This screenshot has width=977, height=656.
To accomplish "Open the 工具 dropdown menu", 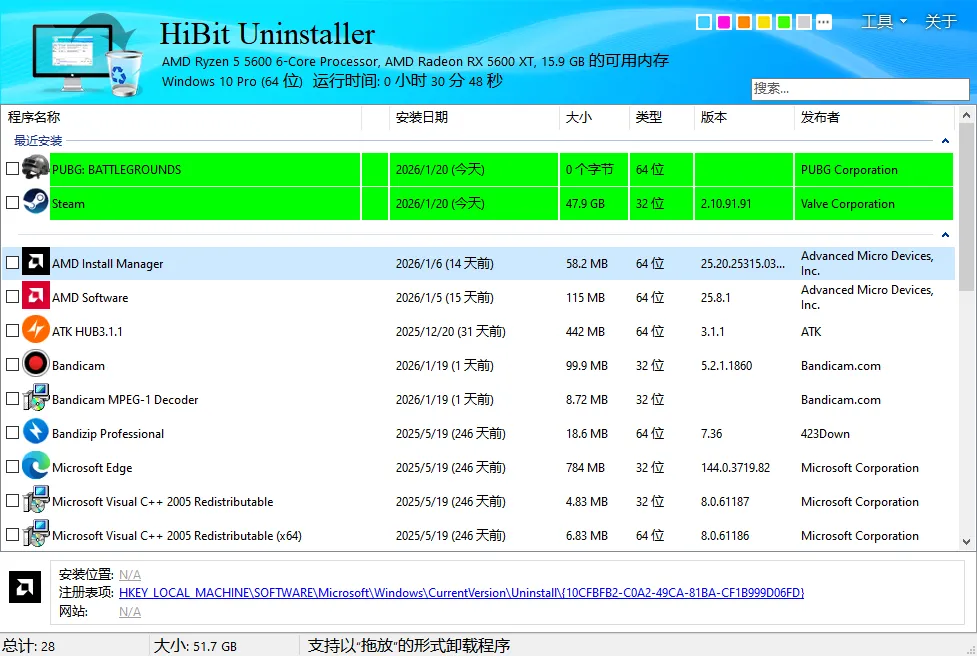I will point(884,22).
